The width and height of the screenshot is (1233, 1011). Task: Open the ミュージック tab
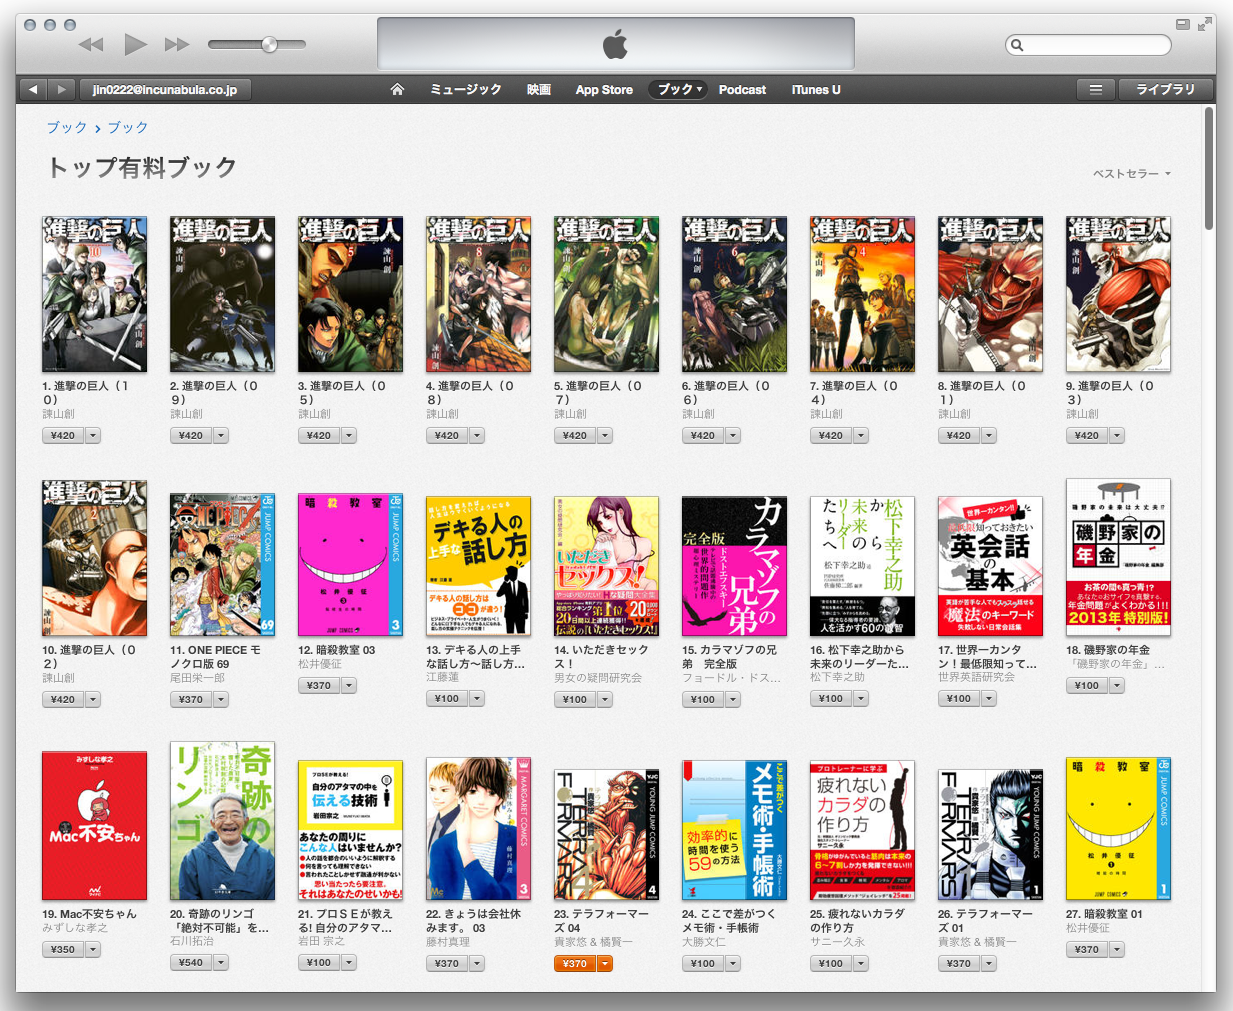(466, 89)
